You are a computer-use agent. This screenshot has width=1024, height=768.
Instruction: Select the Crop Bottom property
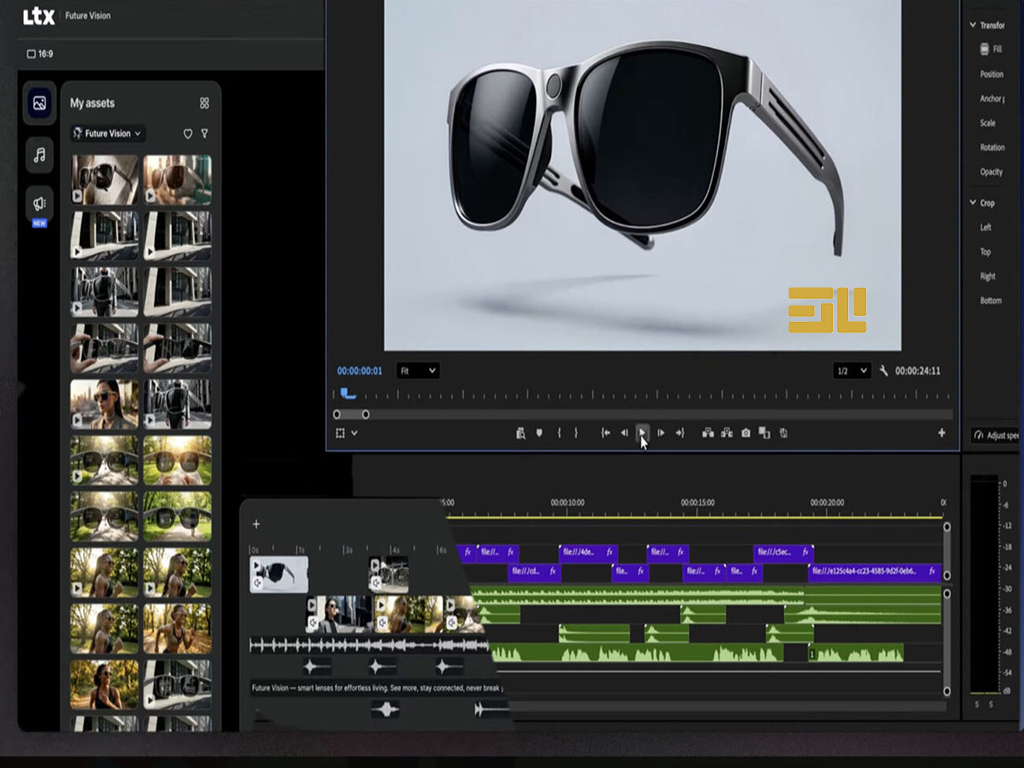pos(991,300)
